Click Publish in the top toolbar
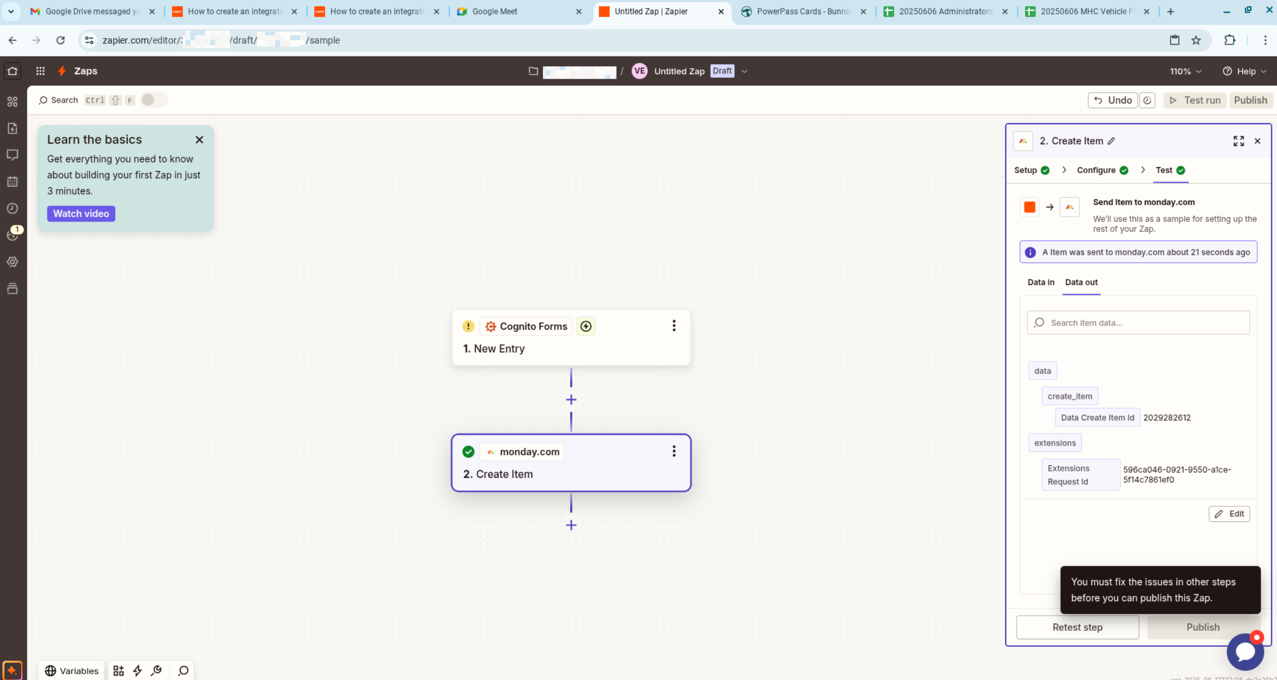1277x680 pixels. pyautogui.click(x=1250, y=100)
